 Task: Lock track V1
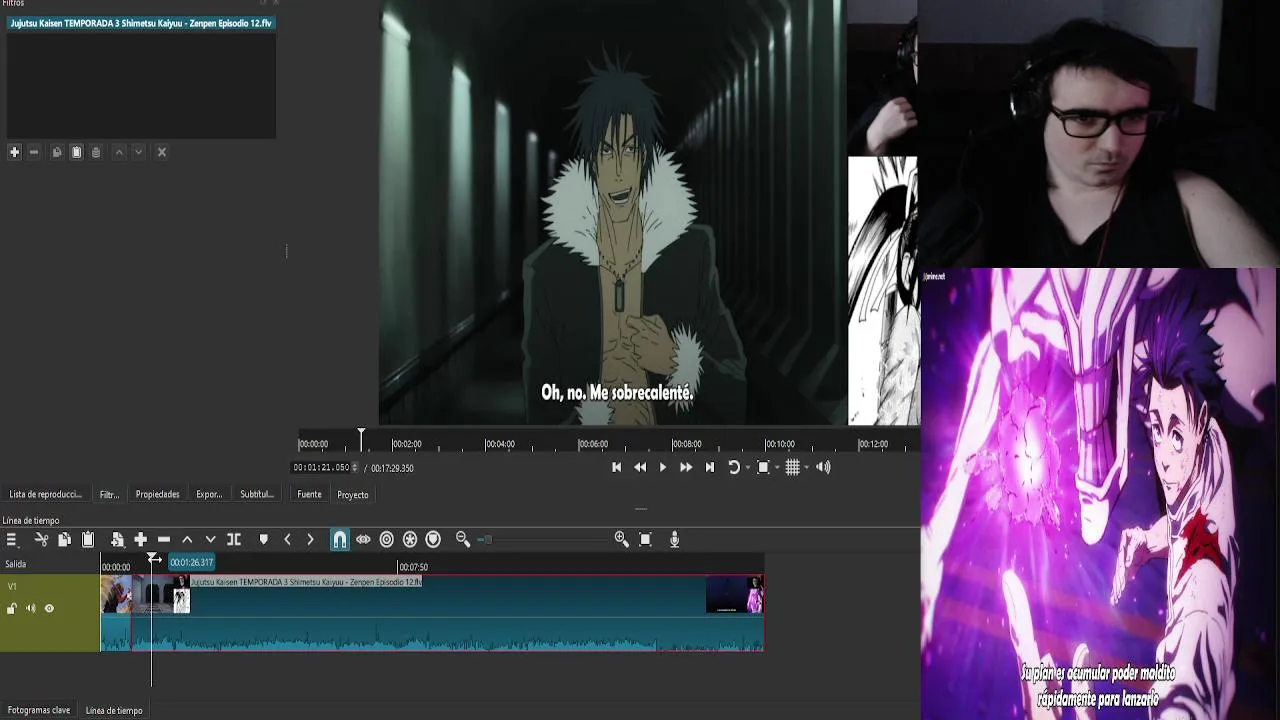pos(12,608)
